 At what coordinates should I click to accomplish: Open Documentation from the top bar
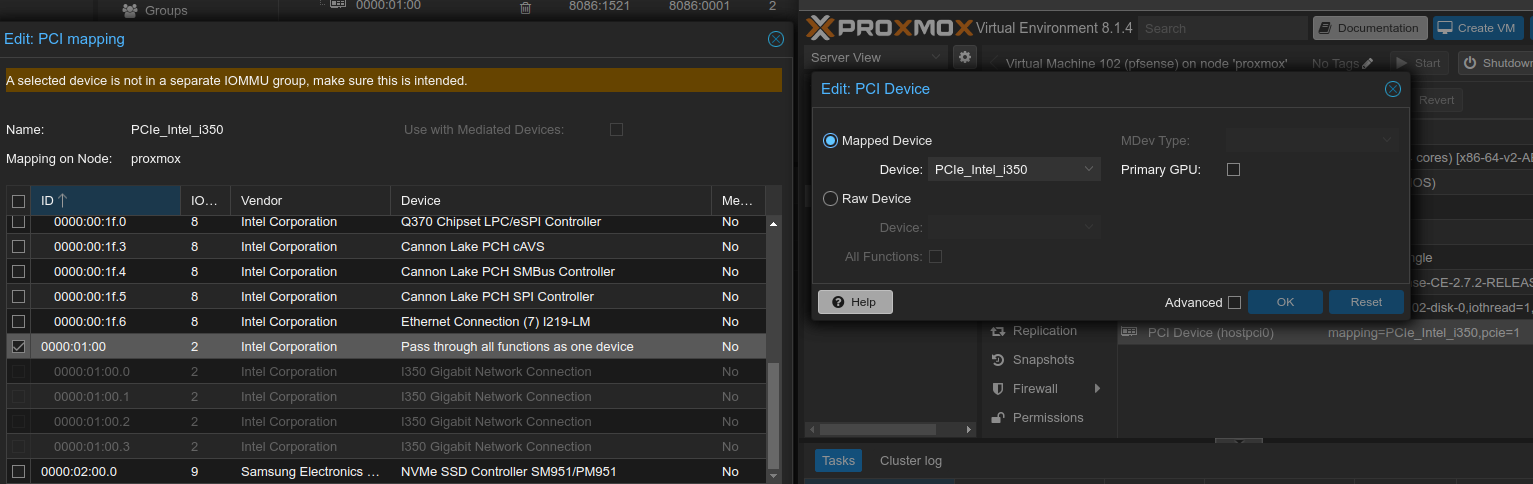click(1369, 28)
